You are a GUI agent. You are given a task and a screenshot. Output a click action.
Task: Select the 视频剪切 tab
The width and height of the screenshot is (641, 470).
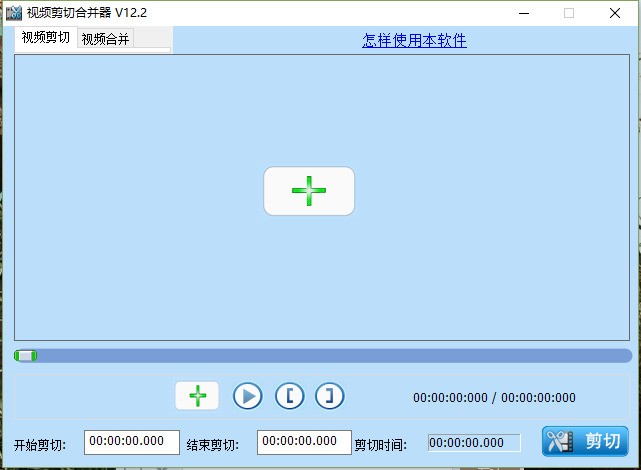pos(46,38)
